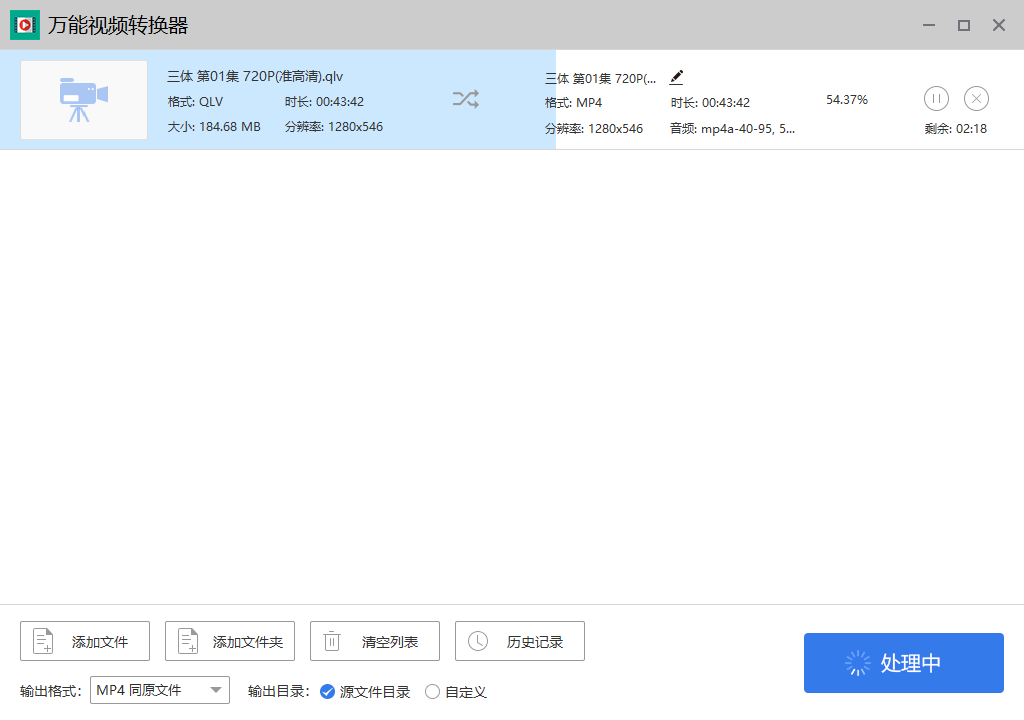Click the dropdown arrow of output format

(215, 690)
